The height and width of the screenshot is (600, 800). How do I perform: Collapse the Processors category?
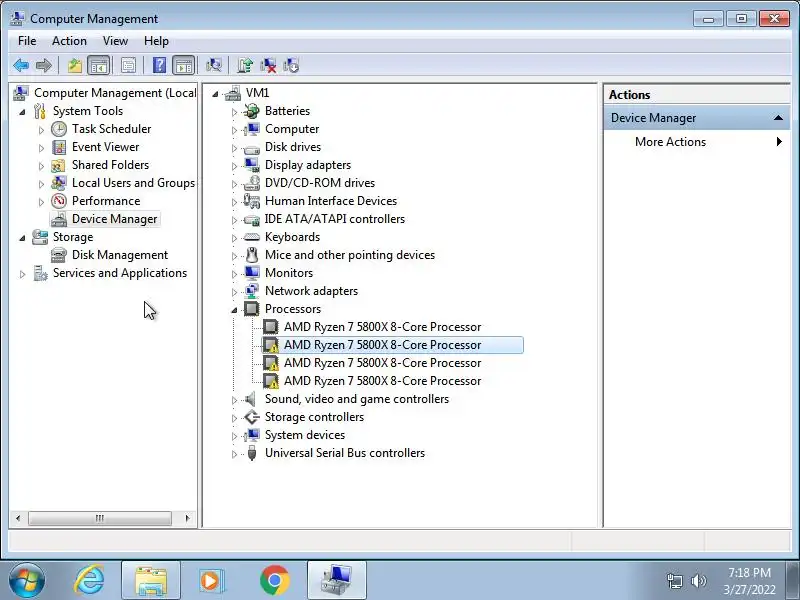pyautogui.click(x=234, y=310)
